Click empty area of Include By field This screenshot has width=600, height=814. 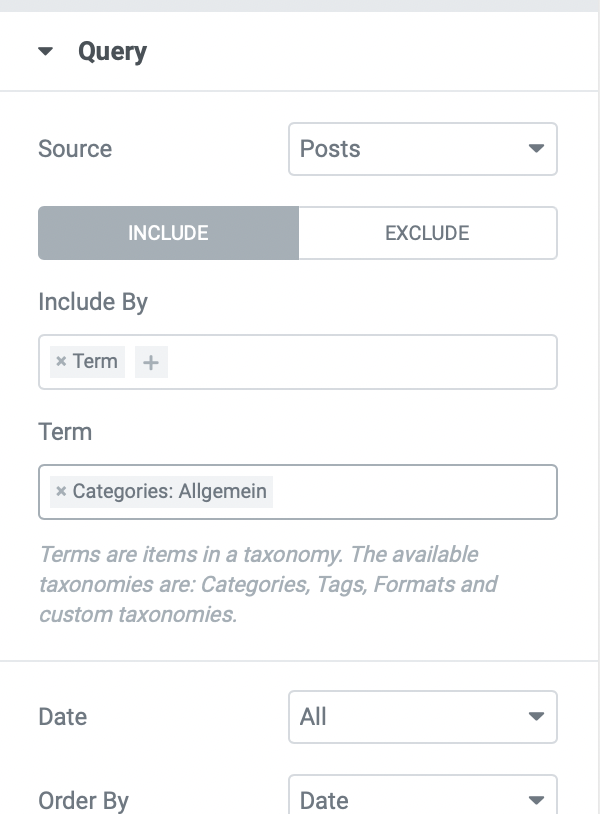click(x=362, y=362)
